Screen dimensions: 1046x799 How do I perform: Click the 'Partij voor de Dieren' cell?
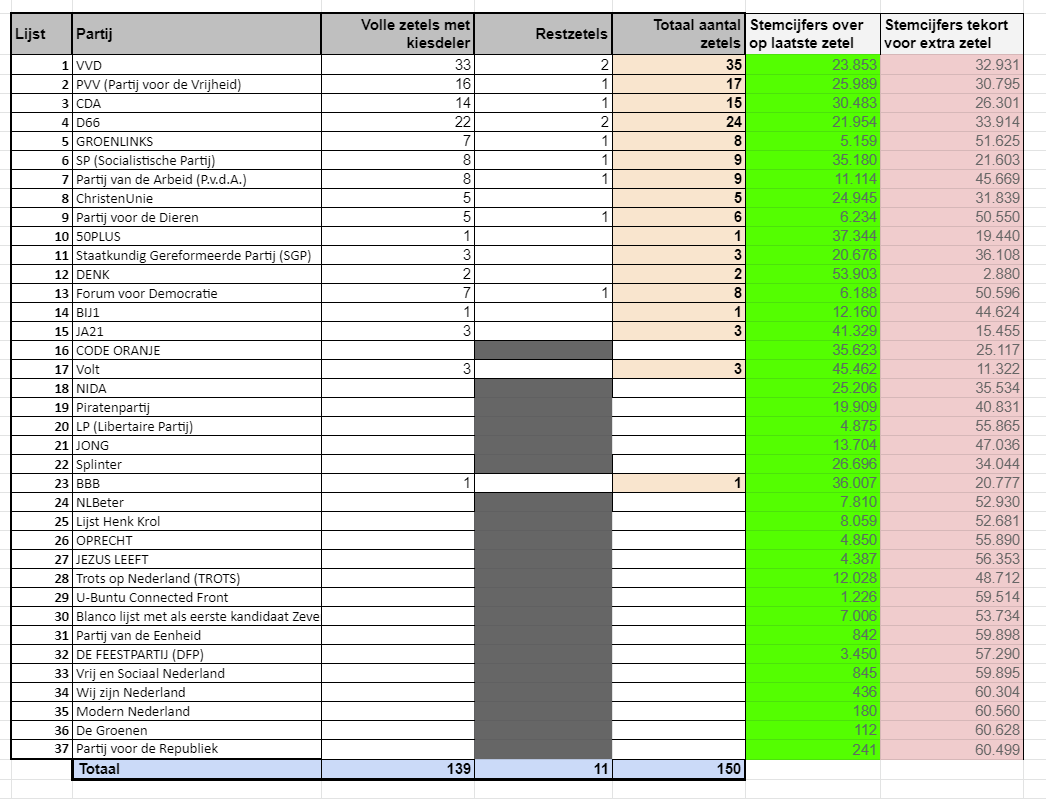197,217
